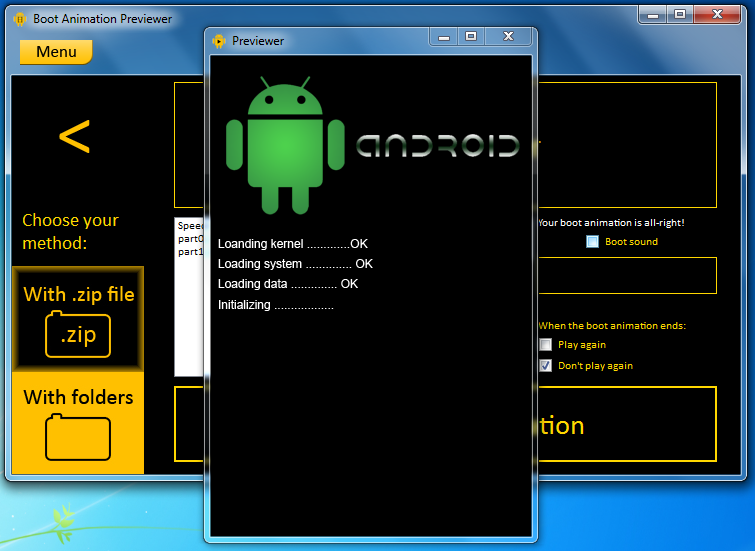Viewport: 755px width, 551px height.
Task: Click the folder icon under With folders
Action: (78, 437)
